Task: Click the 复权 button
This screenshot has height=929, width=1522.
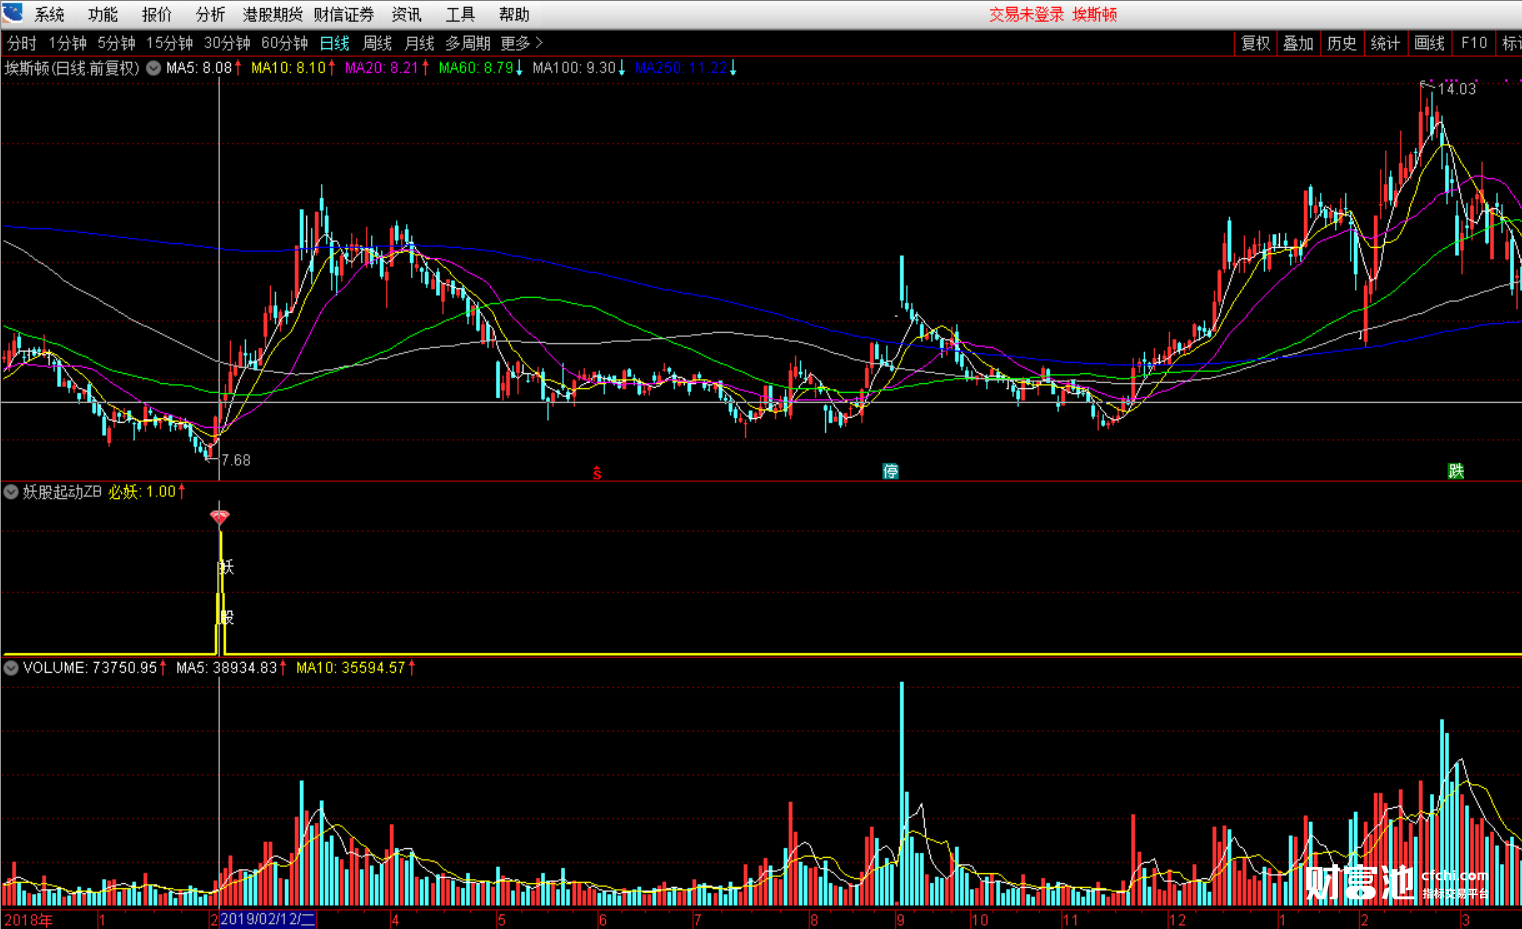Action: point(1255,43)
